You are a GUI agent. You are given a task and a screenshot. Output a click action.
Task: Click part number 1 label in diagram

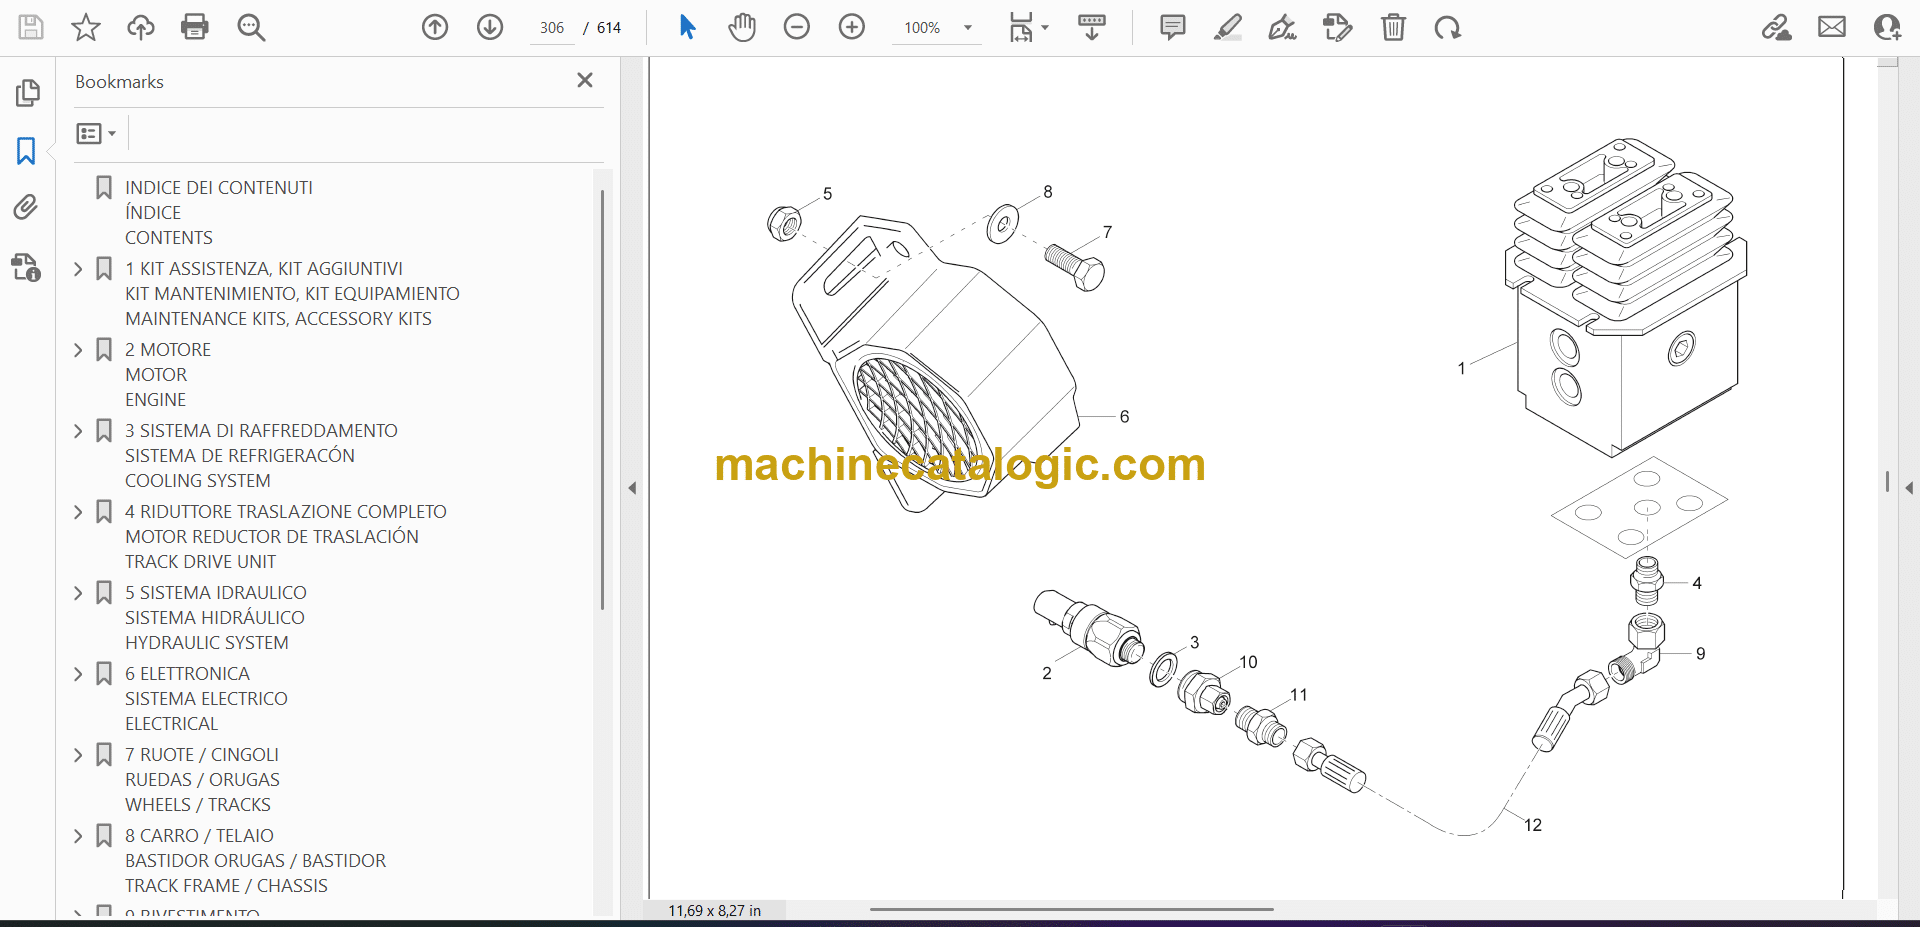coord(1461,369)
